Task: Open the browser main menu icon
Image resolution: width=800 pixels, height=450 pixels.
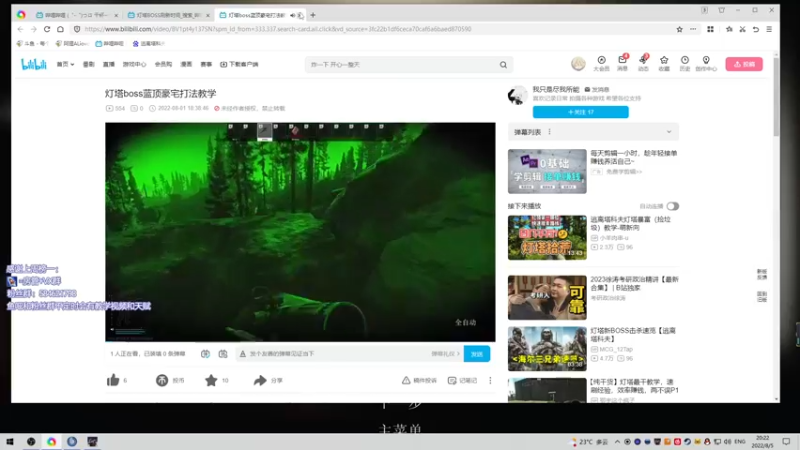Action: pyautogui.click(x=769, y=29)
